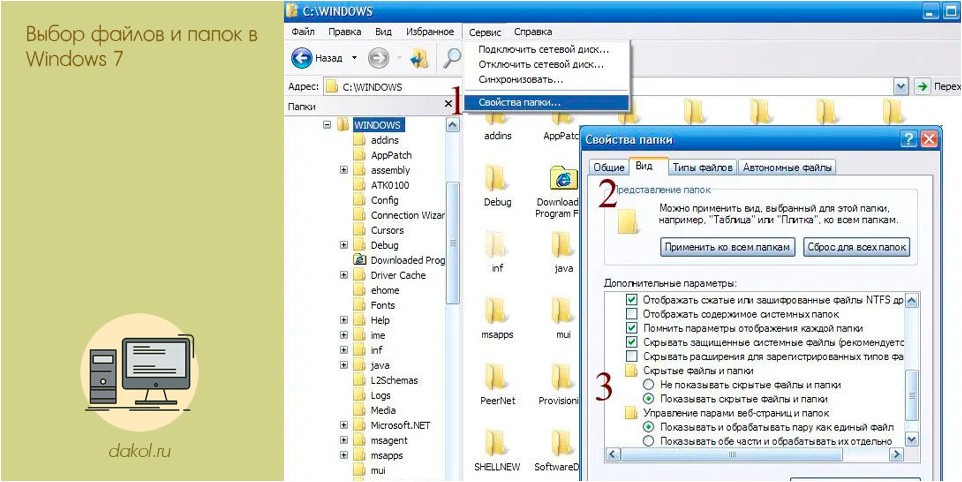Expand the ime tree node

coord(344,335)
